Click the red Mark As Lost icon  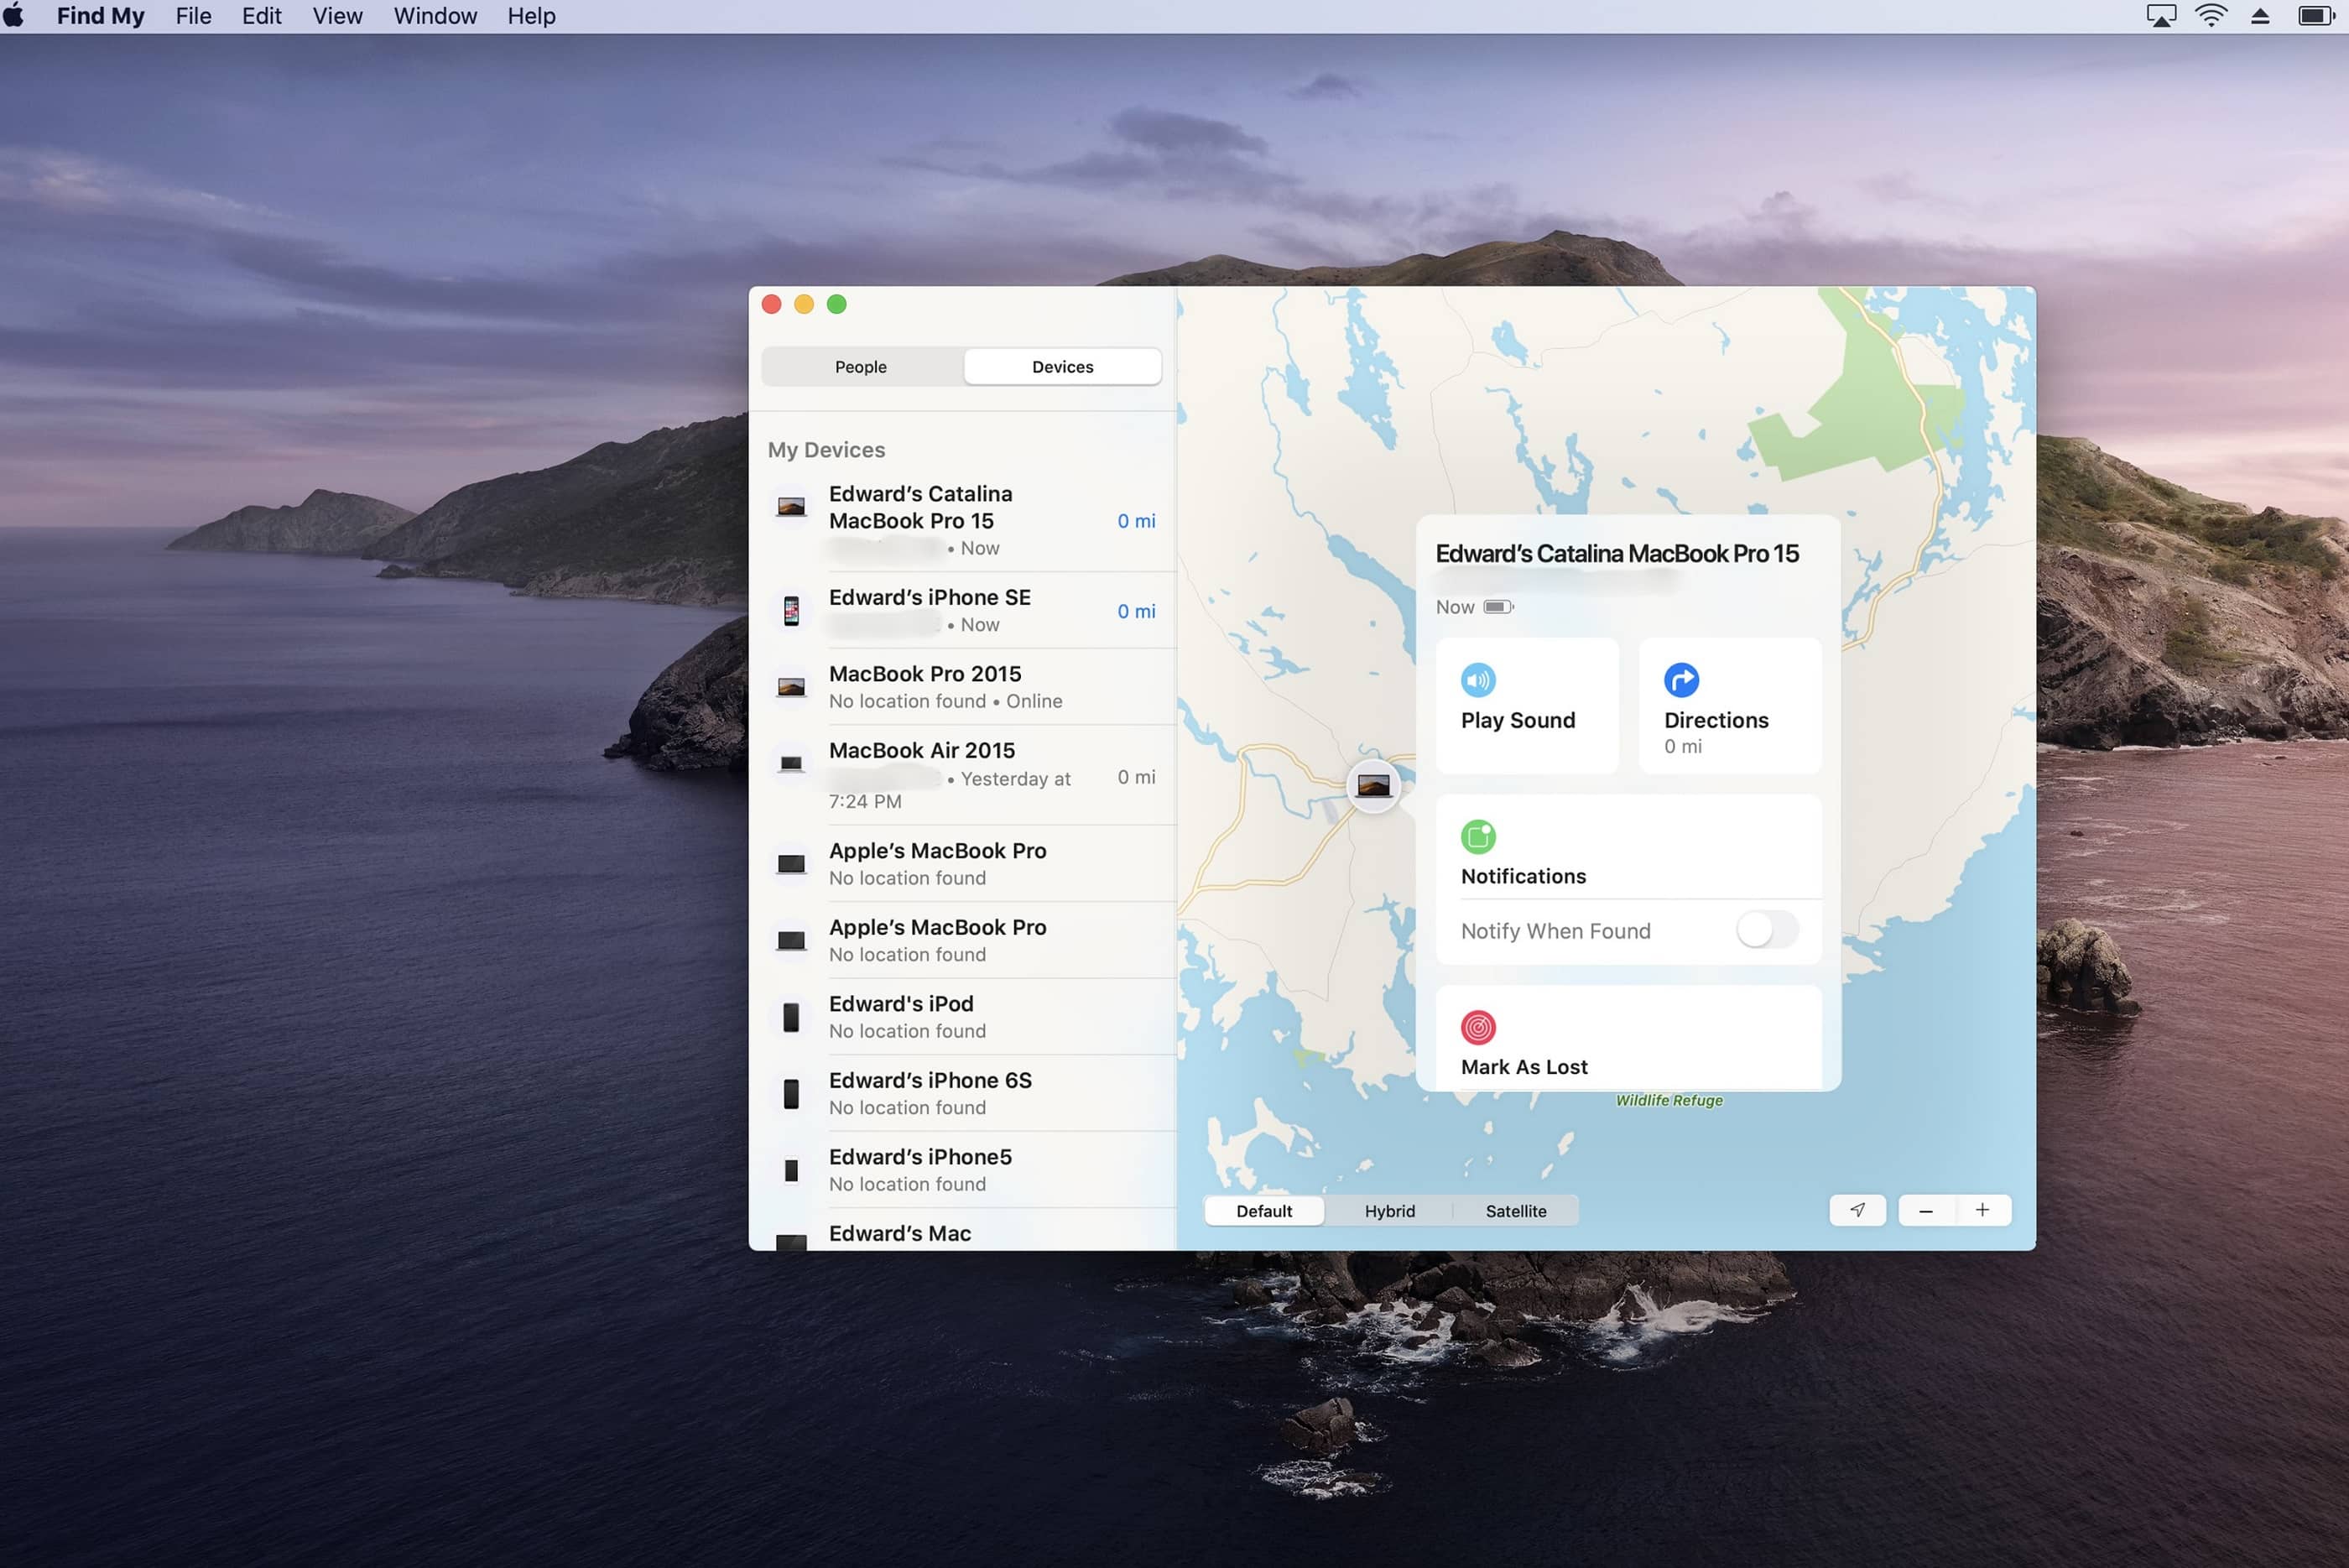[1477, 1027]
